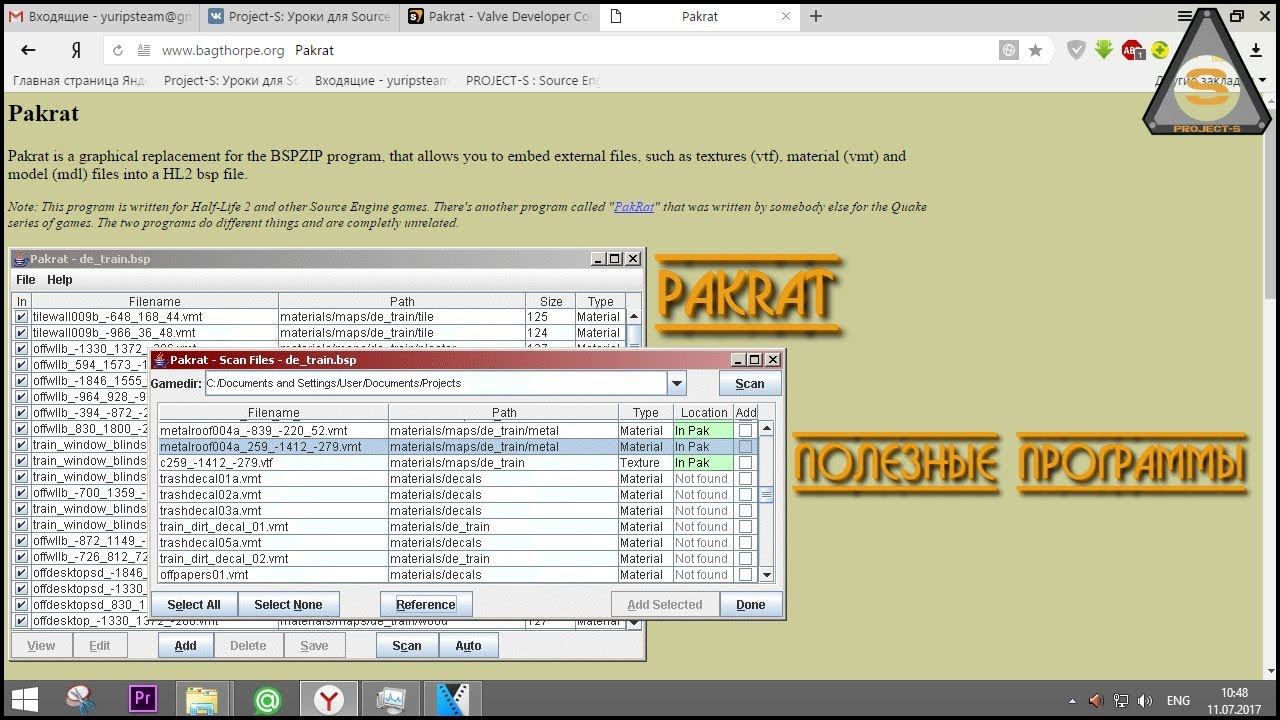Open the blue video editor taskbar icon
This screenshot has width=1280, height=720.
click(453, 699)
